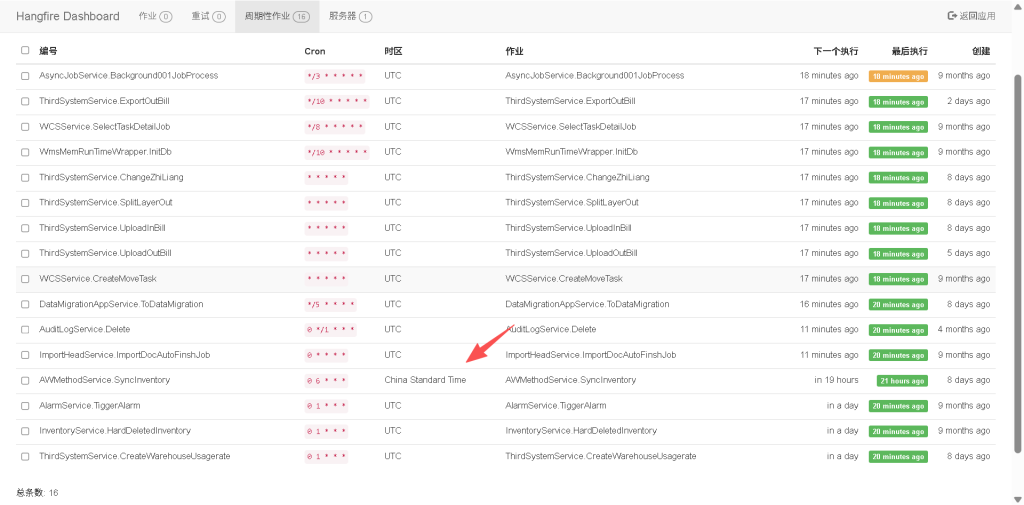
Task: Click the China Standard Time timezone cell
Action: 425,380
